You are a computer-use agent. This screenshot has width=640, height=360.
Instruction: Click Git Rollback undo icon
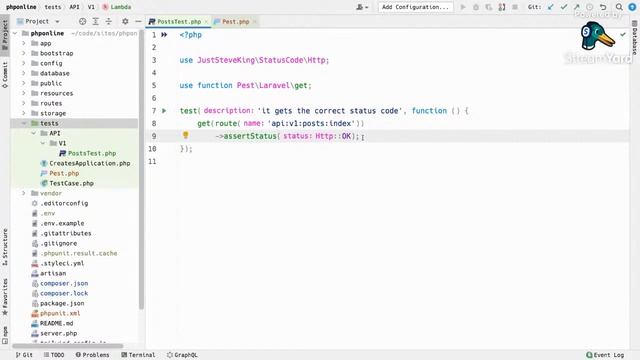603,7
